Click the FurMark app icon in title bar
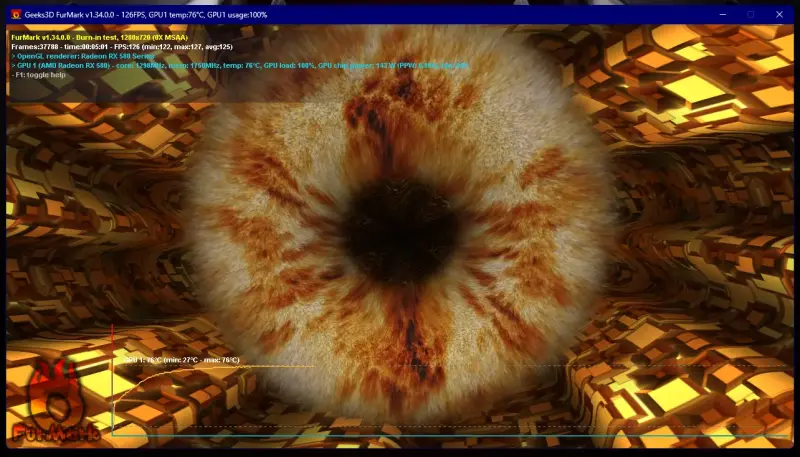This screenshot has height=457, width=800. click(16, 15)
